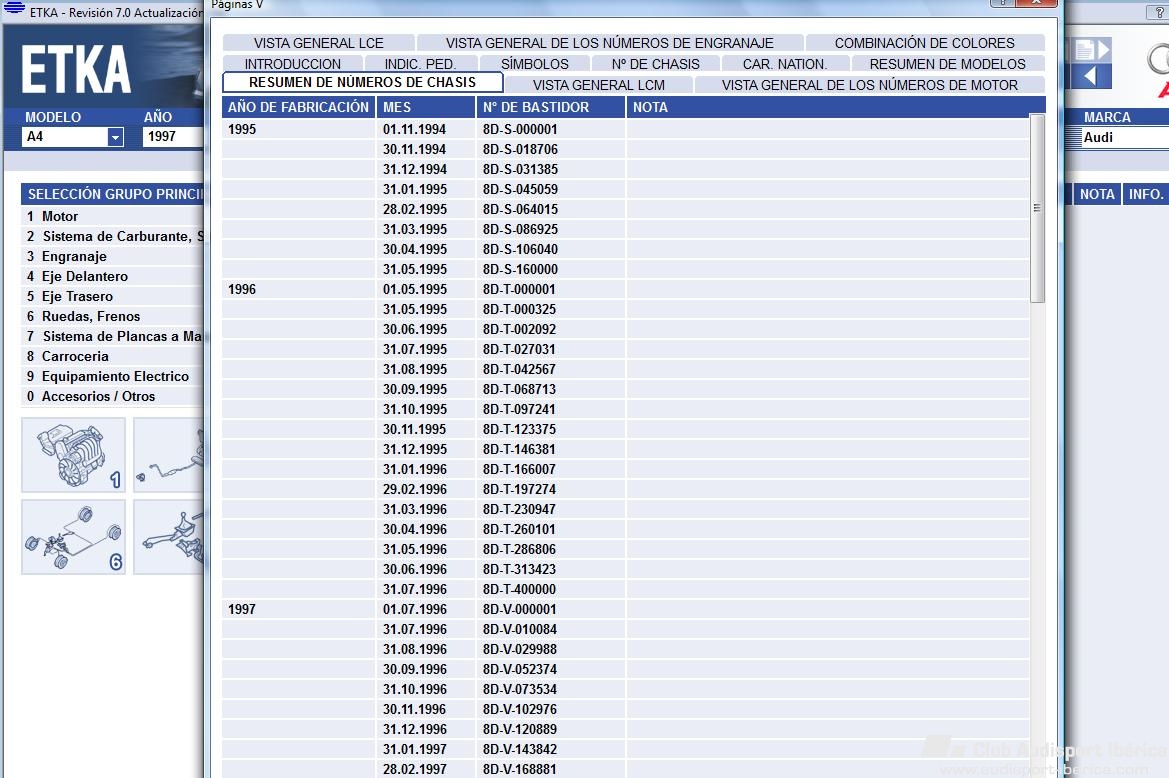1169x778 pixels.
Task: Click year 1997 in AÑO DE FABRICACIÓN column
Action: [x=242, y=610]
